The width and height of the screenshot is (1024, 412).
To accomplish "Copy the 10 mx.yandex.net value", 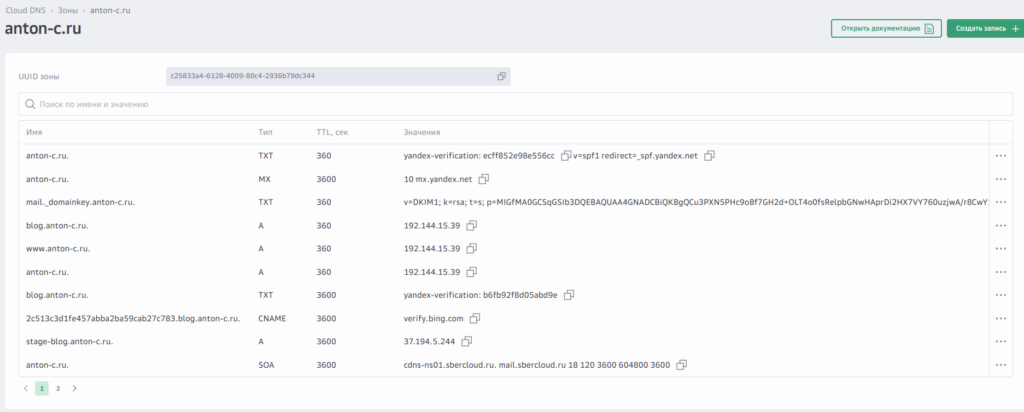I will pyautogui.click(x=483, y=179).
